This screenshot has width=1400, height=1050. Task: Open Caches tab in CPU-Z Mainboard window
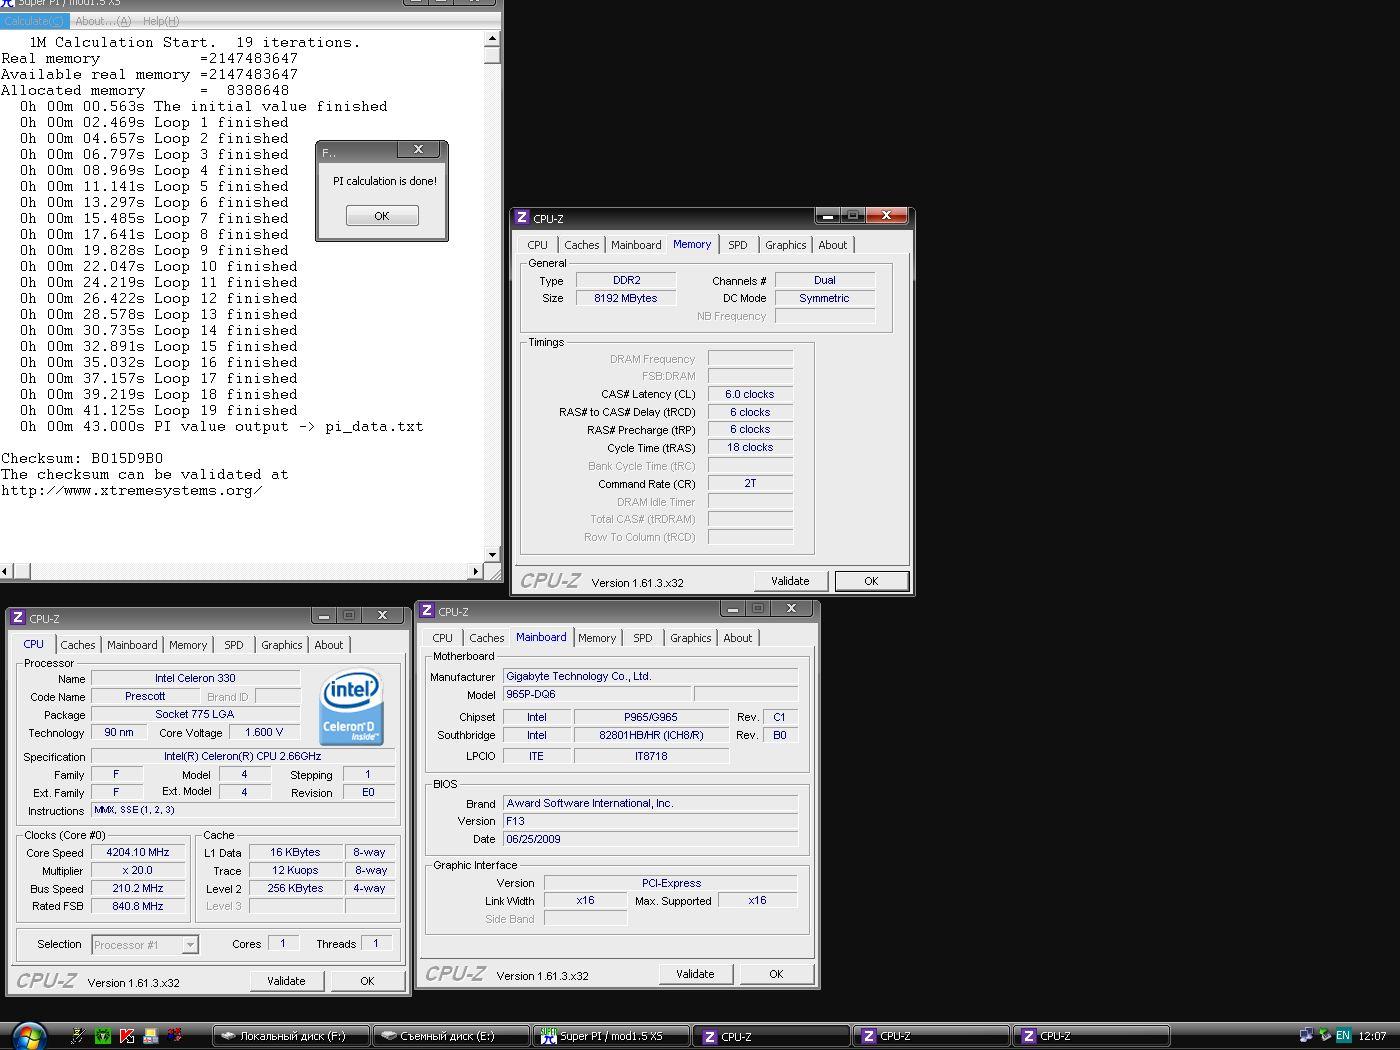487,638
